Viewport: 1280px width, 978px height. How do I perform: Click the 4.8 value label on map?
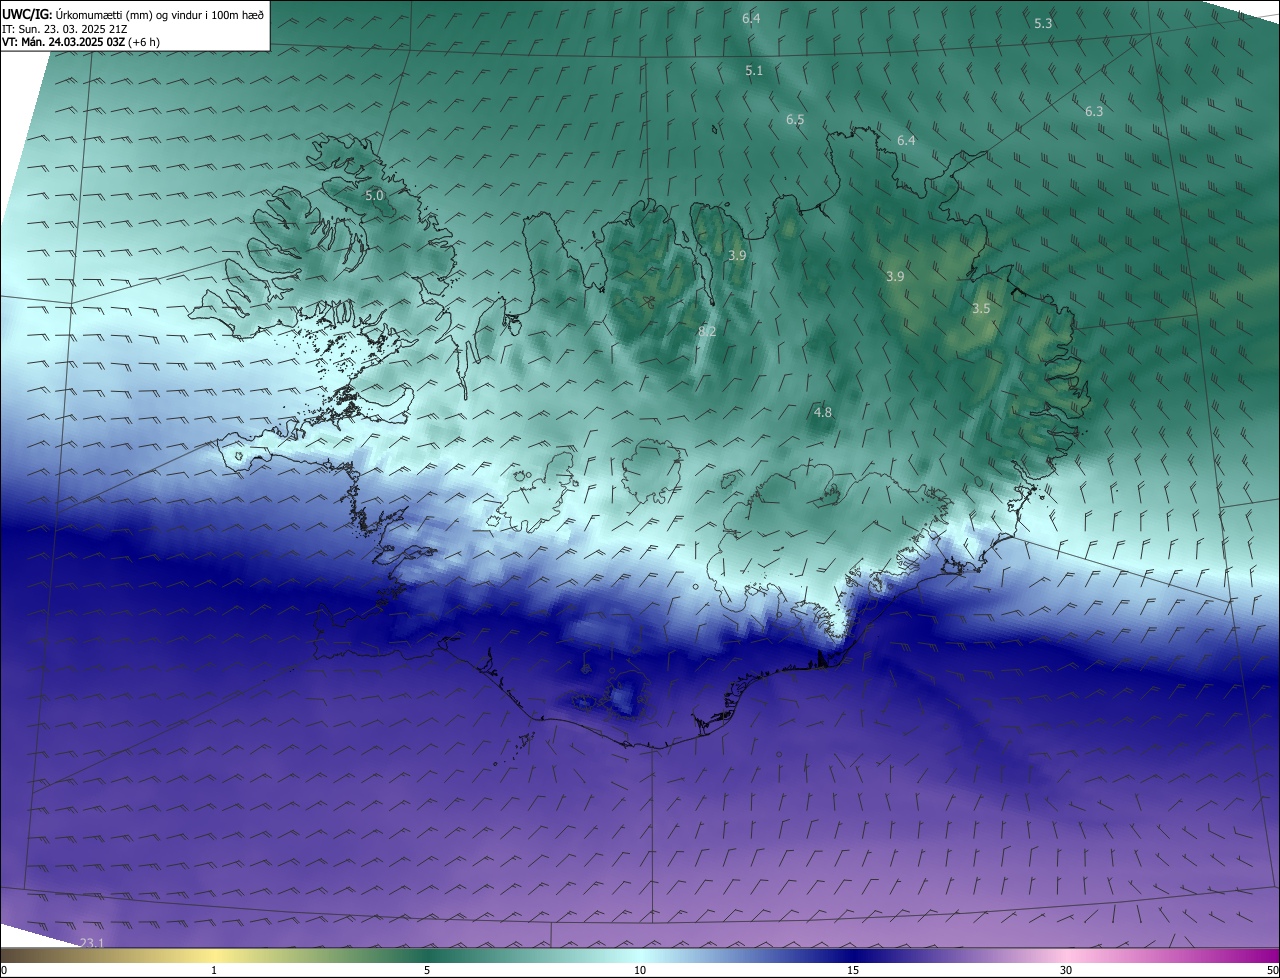pos(823,412)
